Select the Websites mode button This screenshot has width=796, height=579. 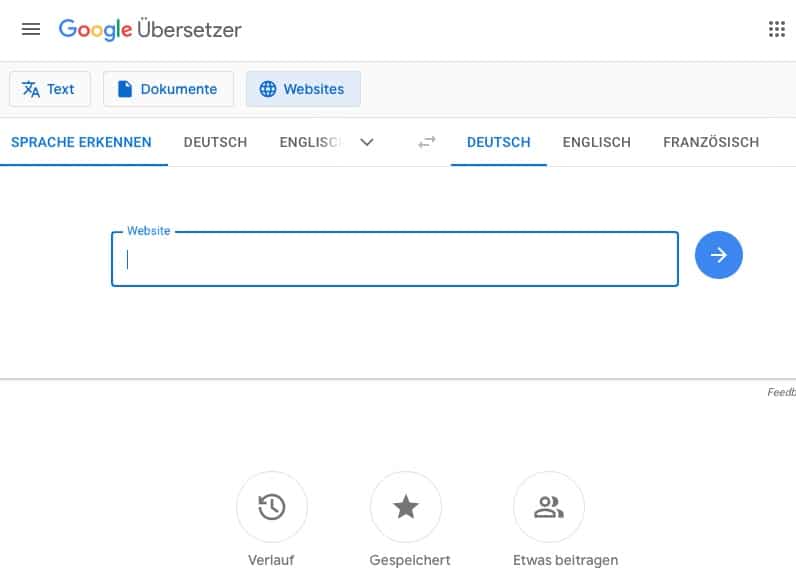coord(303,89)
